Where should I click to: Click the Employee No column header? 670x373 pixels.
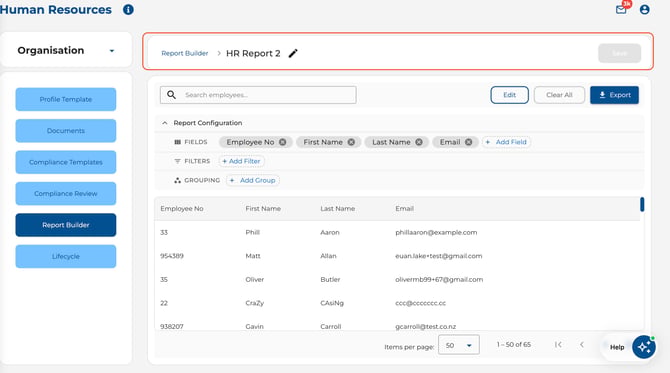(182, 209)
